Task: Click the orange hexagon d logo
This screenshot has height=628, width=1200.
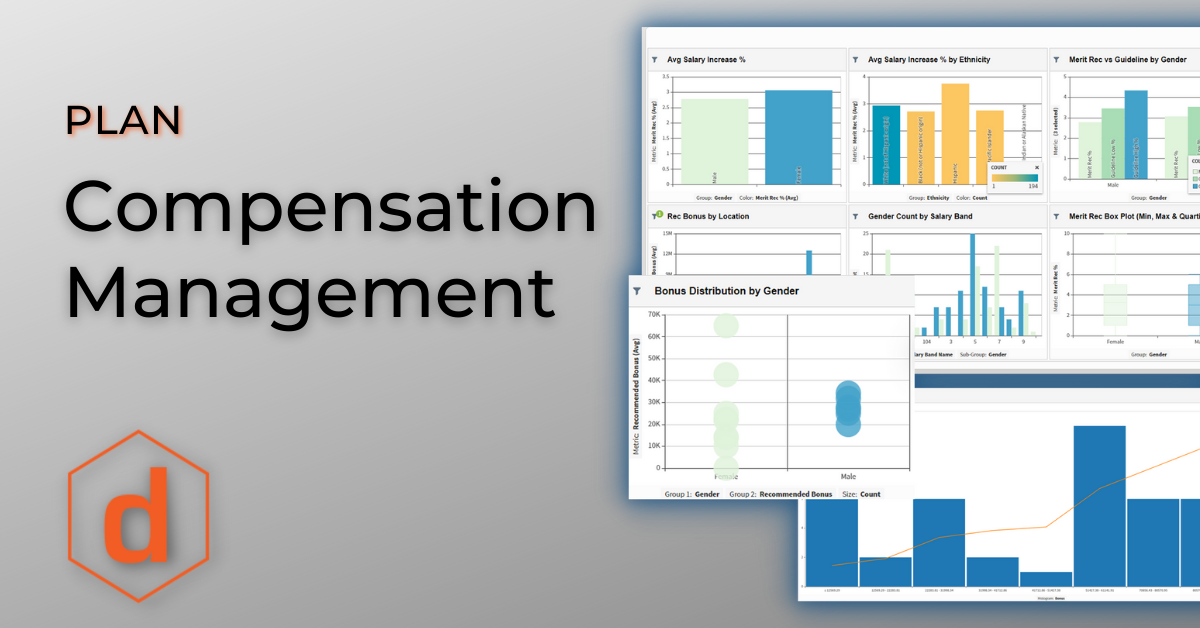Action: coord(138,516)
